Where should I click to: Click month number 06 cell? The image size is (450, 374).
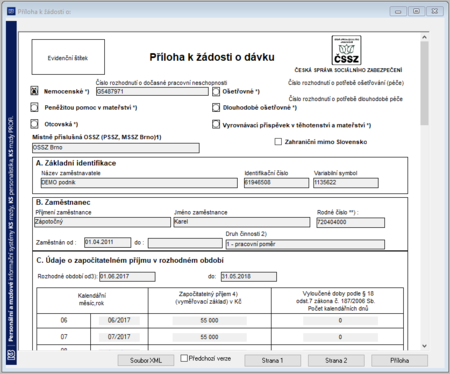click(64, 320)
